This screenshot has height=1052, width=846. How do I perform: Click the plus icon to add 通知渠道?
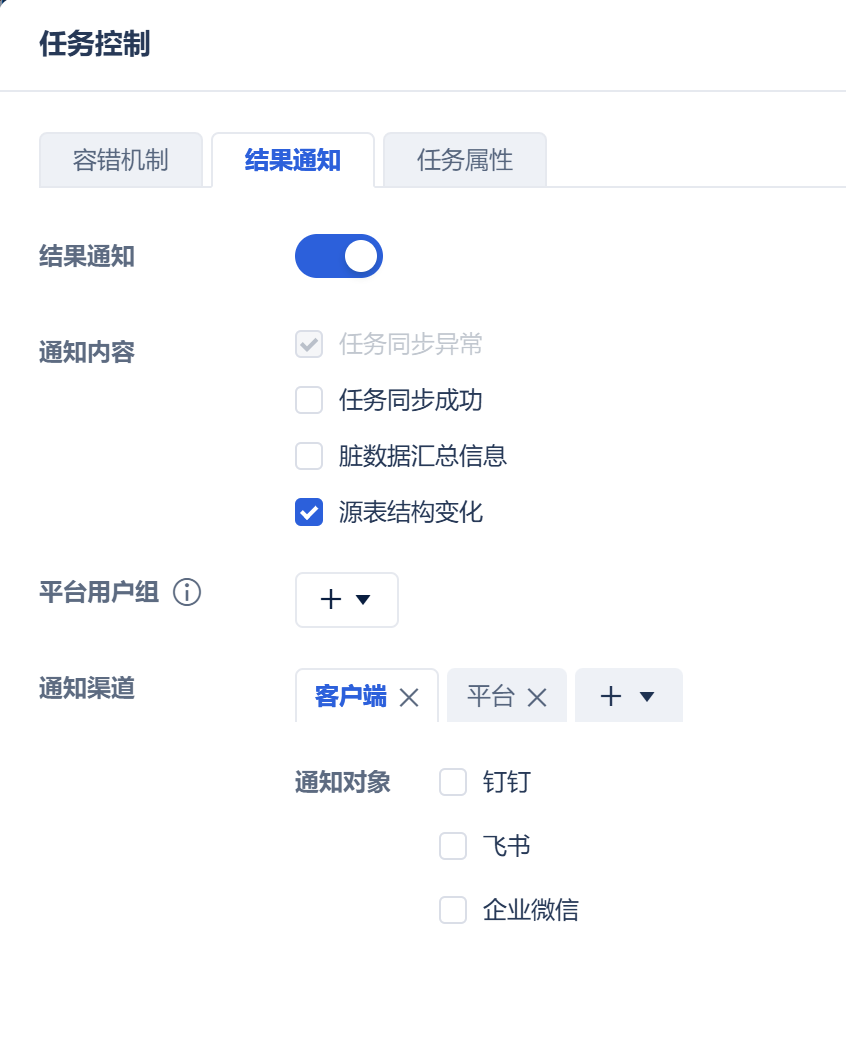[x=611, y=696]
